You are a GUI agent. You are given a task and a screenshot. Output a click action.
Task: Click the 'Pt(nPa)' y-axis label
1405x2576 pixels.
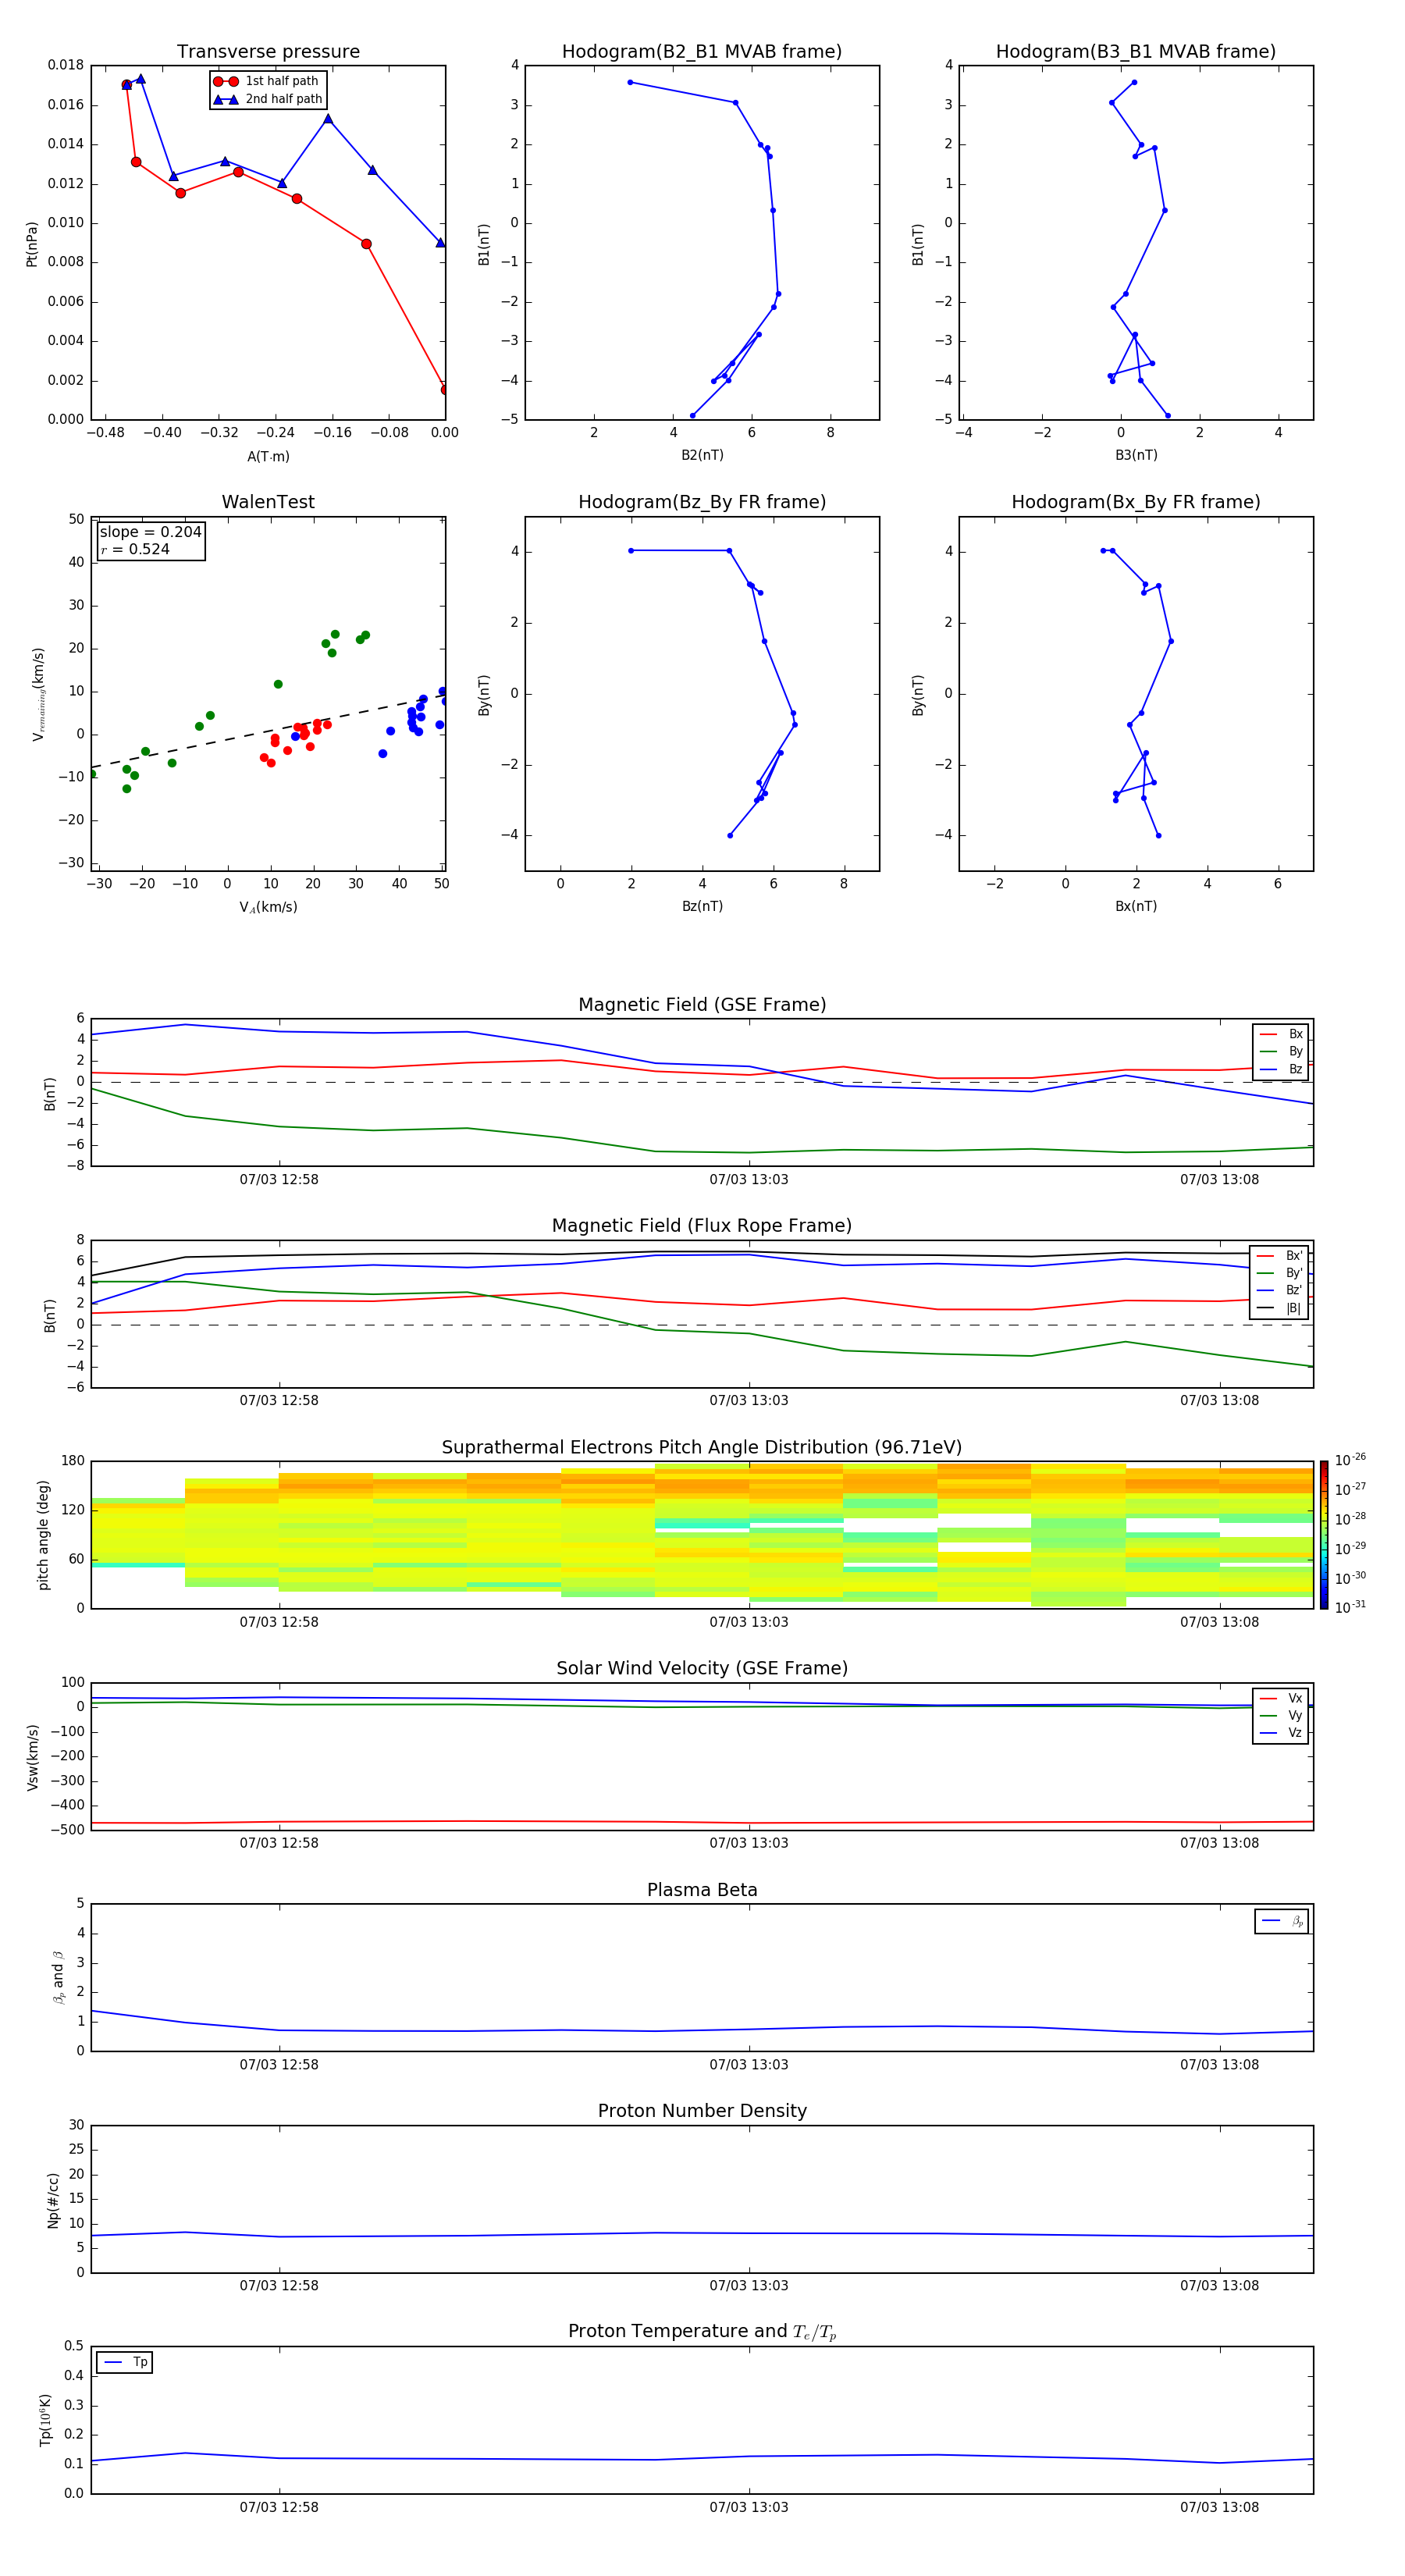(x=31, y=243)
